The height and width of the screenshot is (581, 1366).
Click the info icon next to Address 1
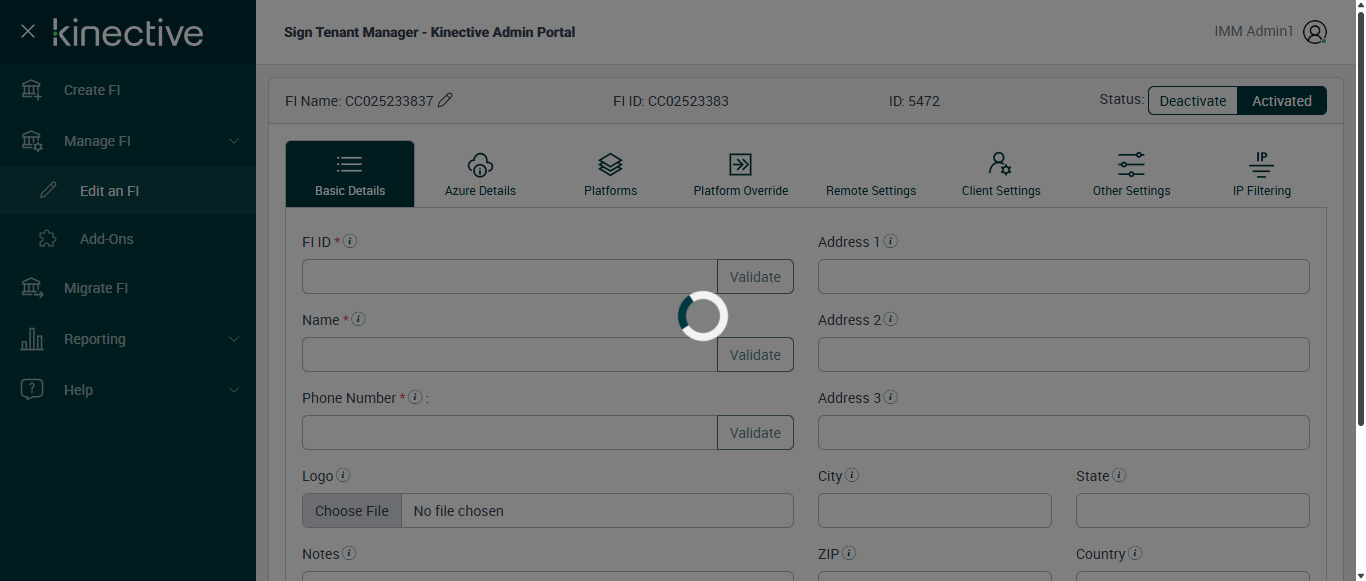(890, 241)
